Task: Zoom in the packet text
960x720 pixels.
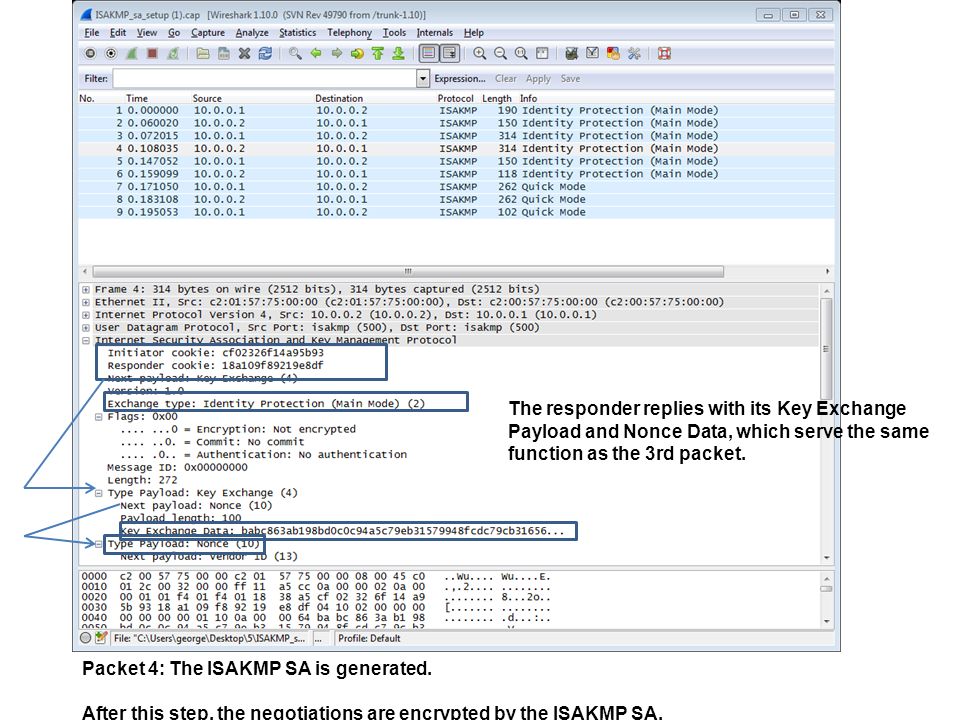Action: [x=479, y=54]
